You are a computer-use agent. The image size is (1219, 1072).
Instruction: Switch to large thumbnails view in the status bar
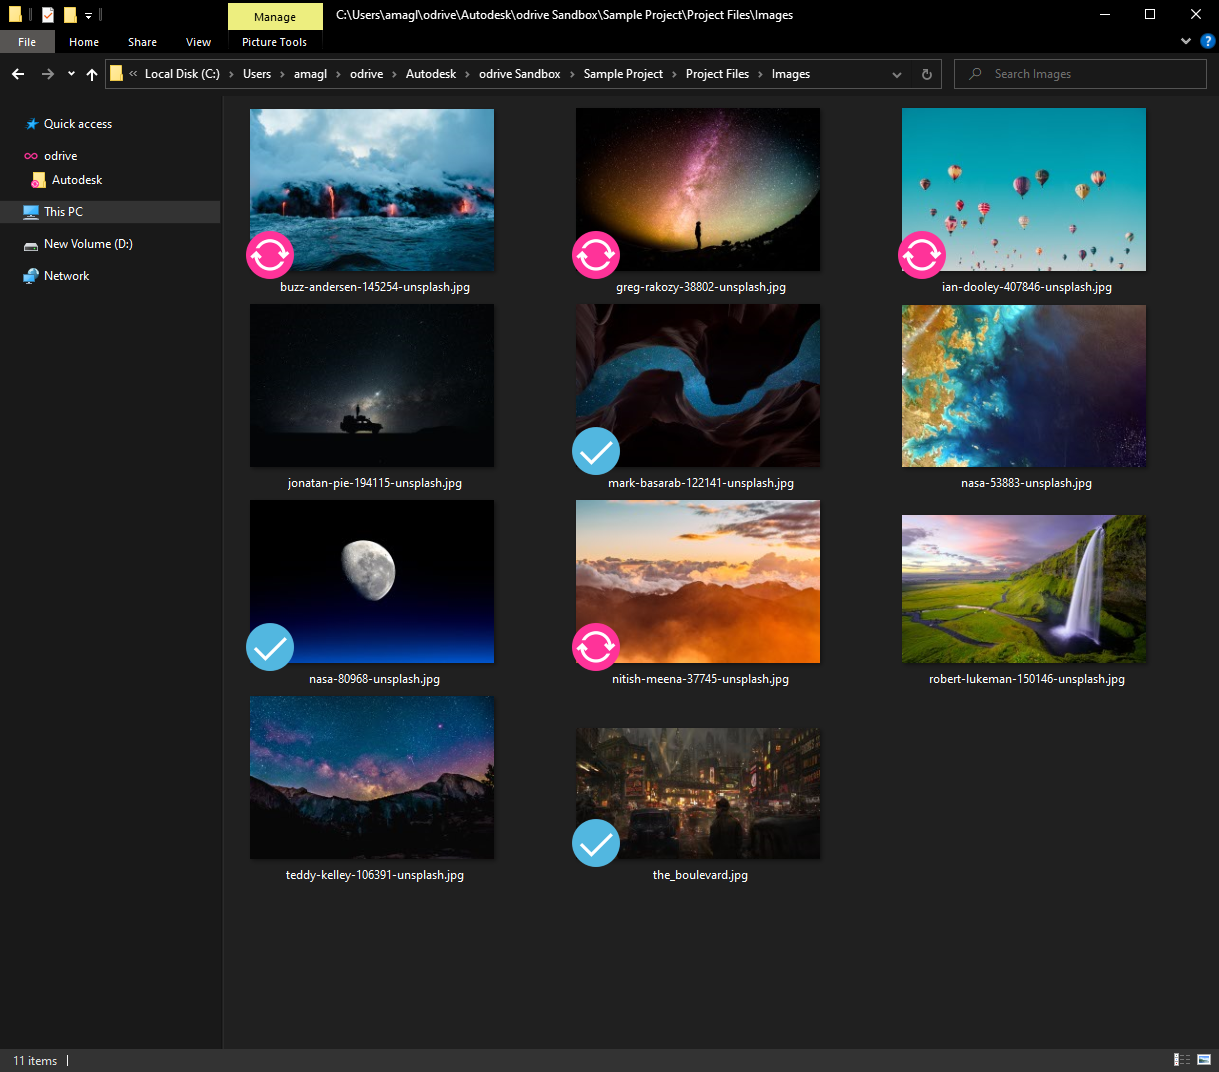tap(1204, 1060)
